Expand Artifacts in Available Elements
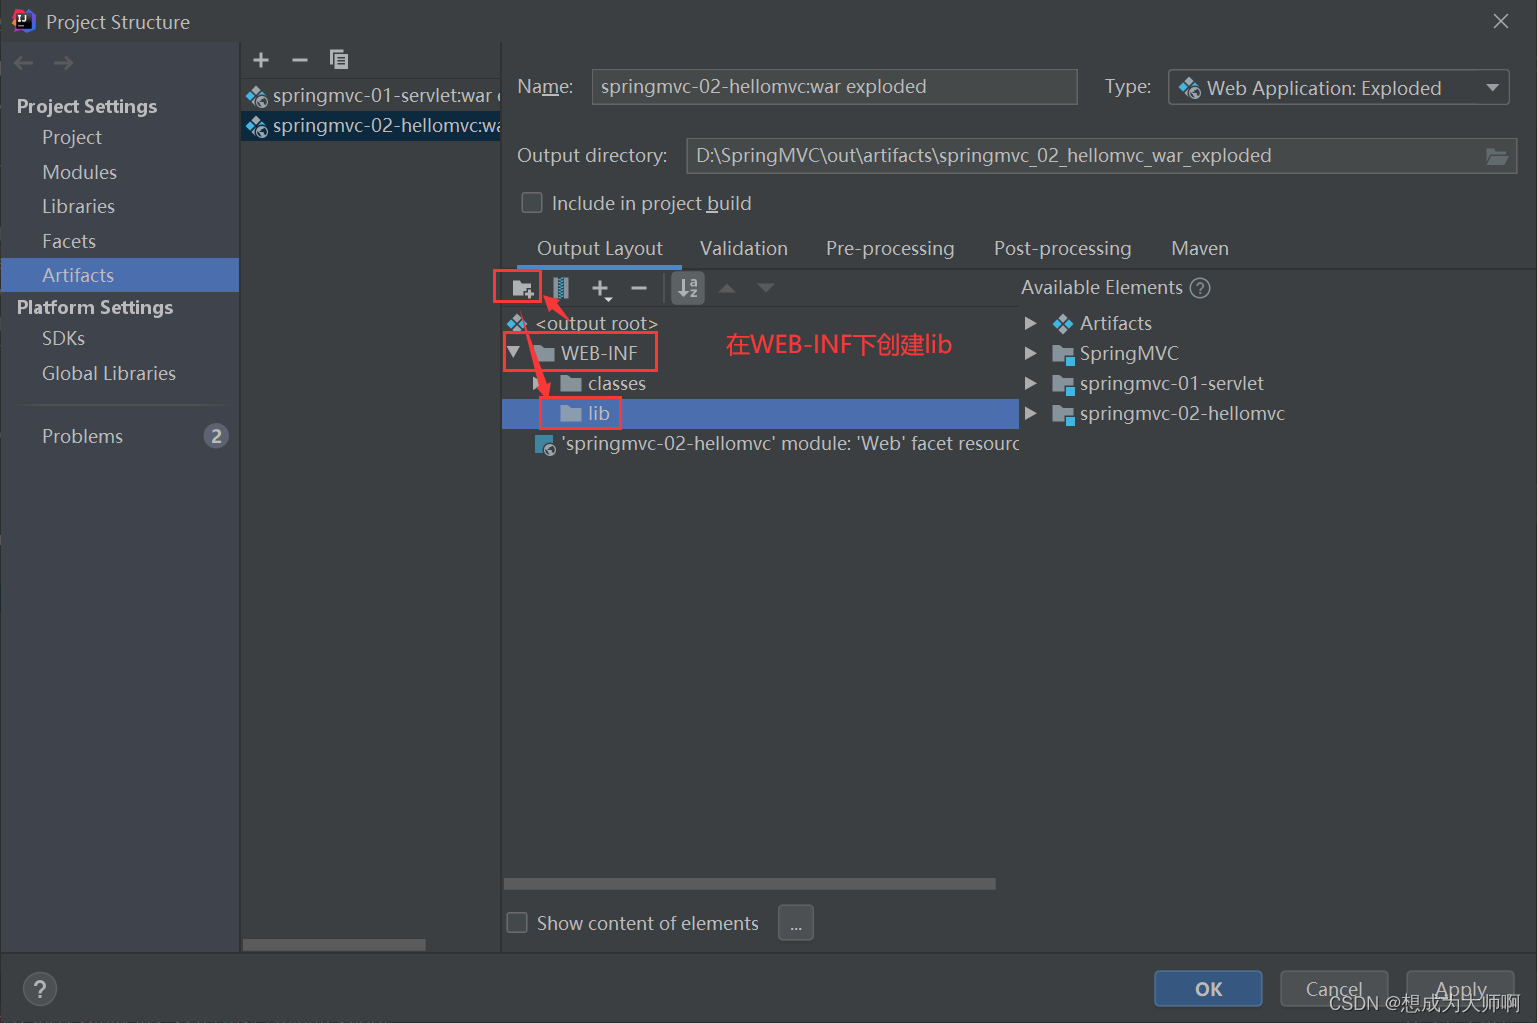Image resolution: width=1537 pixels, height=1023 pixels. 1030,323
